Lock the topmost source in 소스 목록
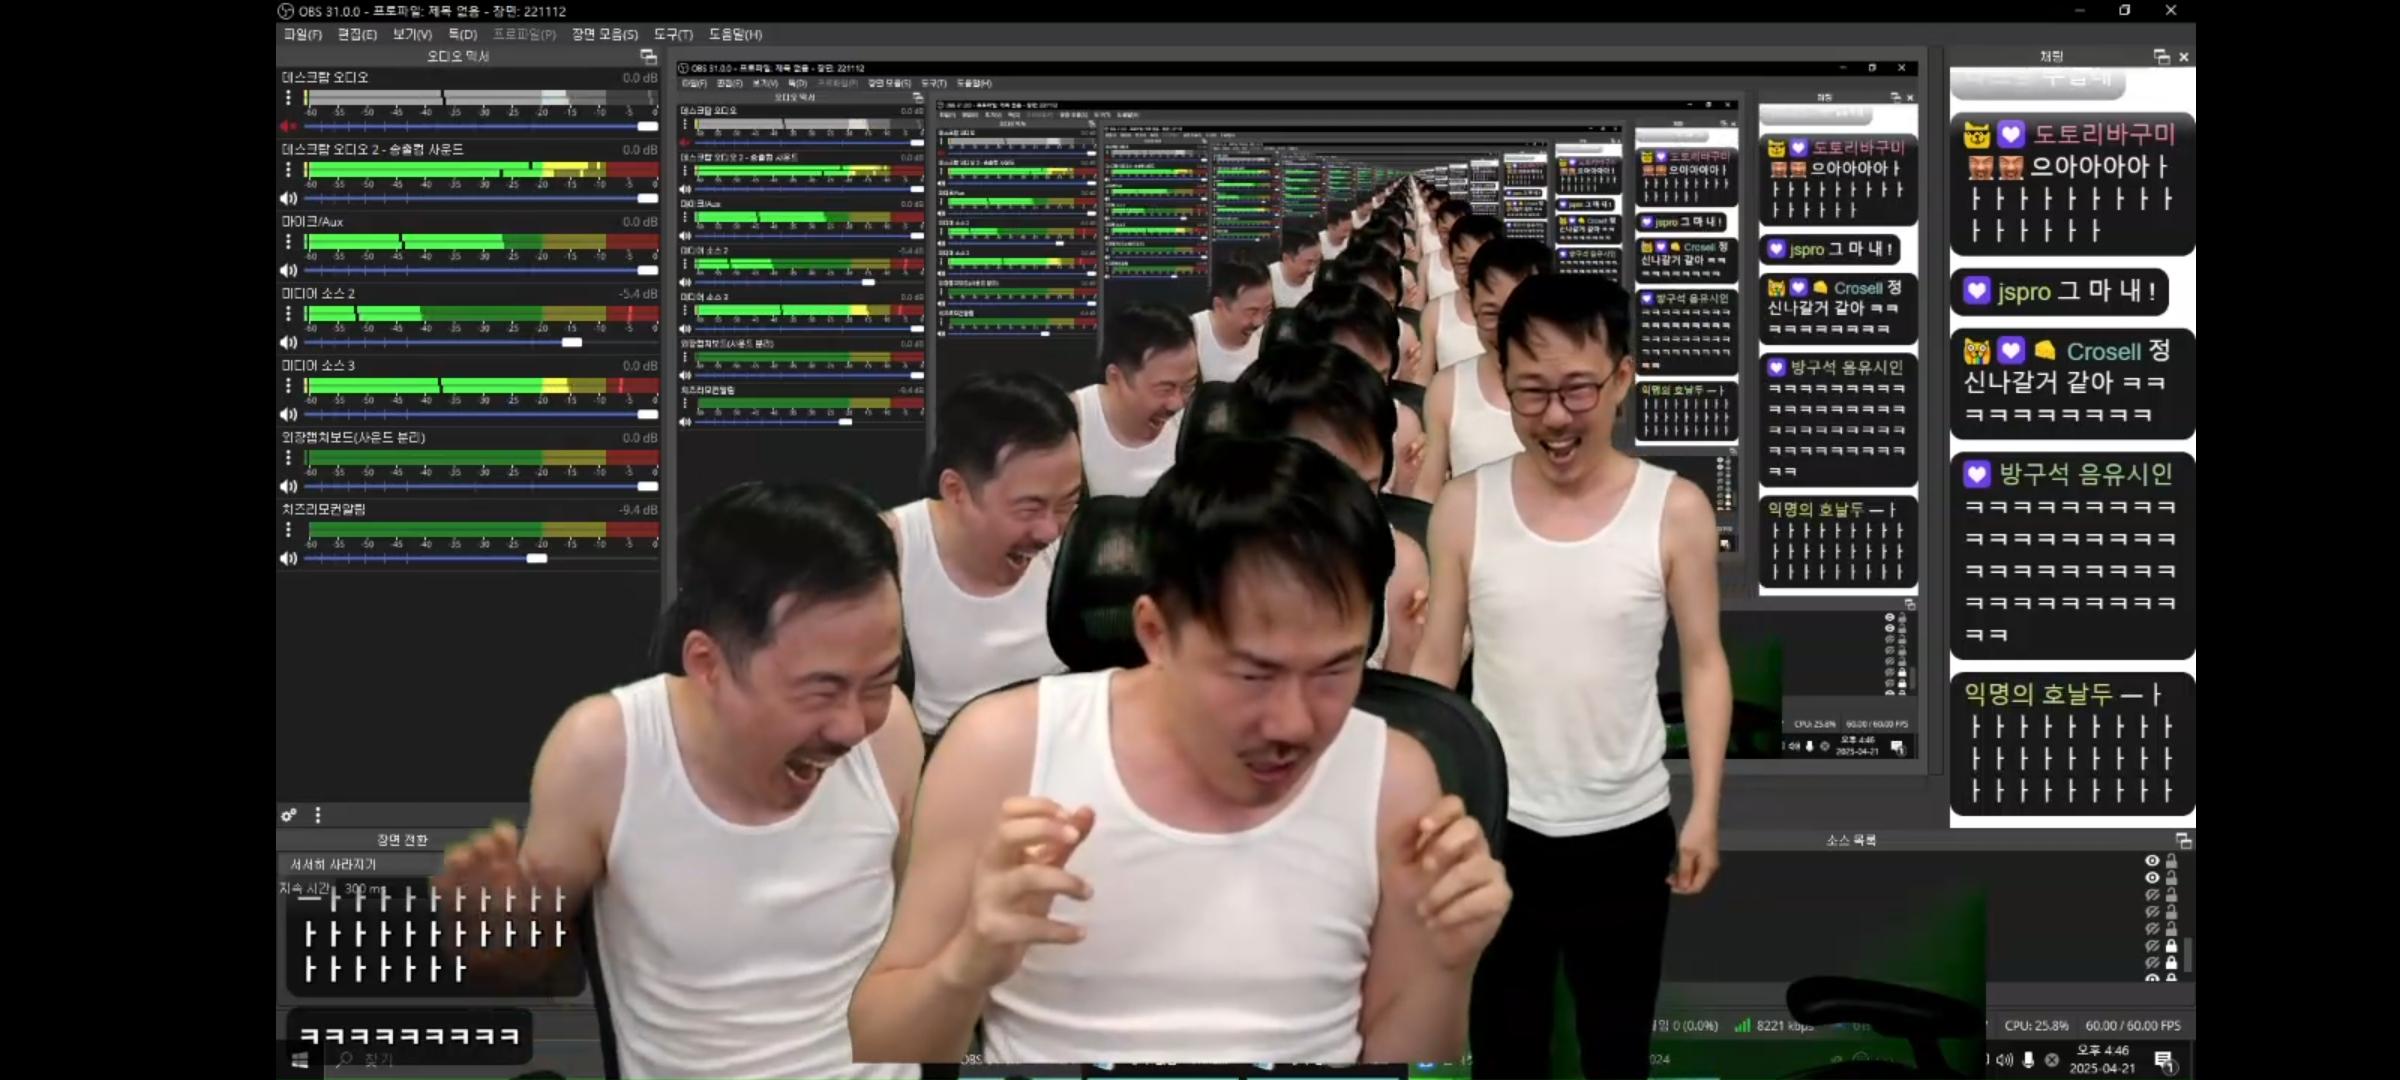The height and width of the screenshot is (1080, 2400). 2171,861
